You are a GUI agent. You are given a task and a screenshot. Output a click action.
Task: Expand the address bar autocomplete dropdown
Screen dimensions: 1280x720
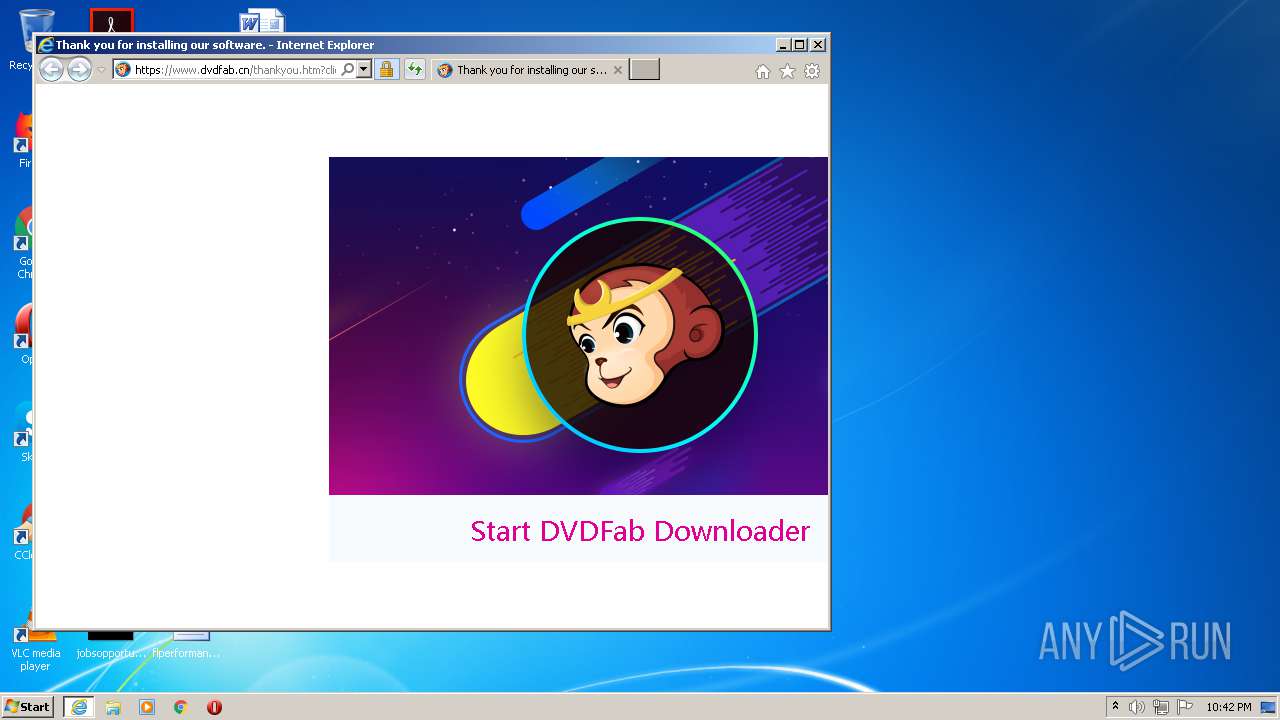363,70
